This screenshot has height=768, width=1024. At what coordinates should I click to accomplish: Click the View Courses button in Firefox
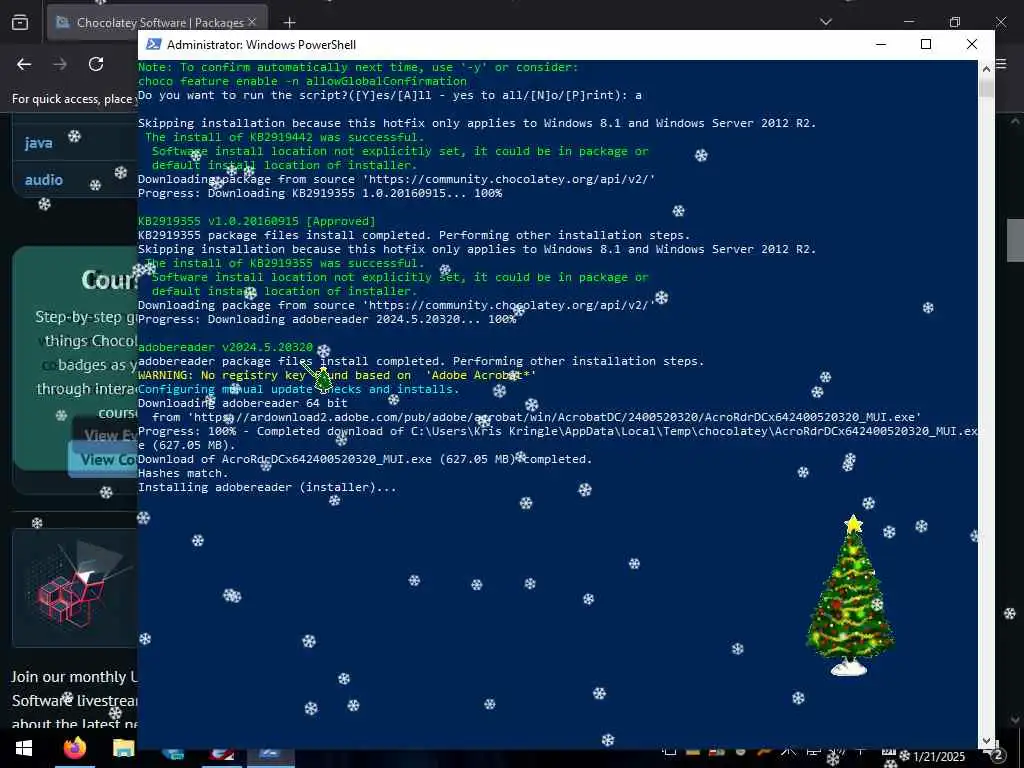coord(103,459)
